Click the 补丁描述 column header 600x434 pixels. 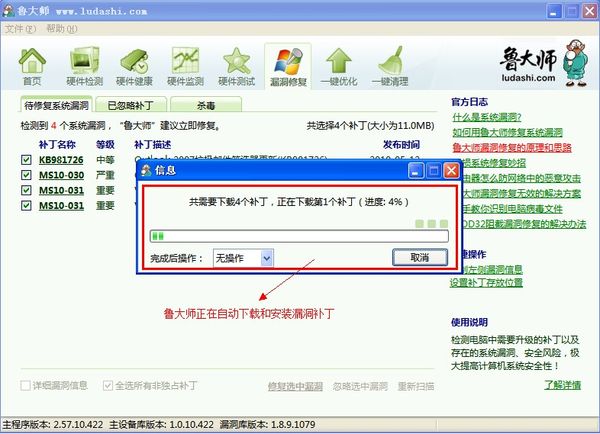153,144
